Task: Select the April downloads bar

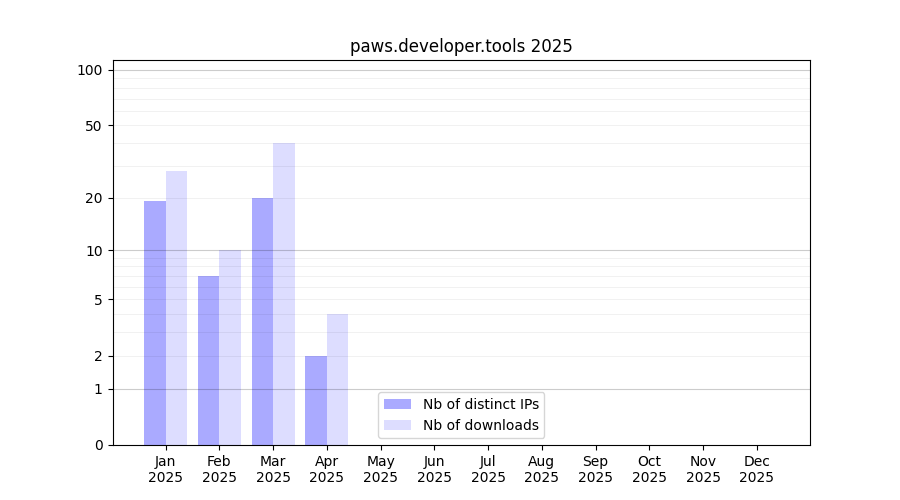Action: click(x=337, y=379)
